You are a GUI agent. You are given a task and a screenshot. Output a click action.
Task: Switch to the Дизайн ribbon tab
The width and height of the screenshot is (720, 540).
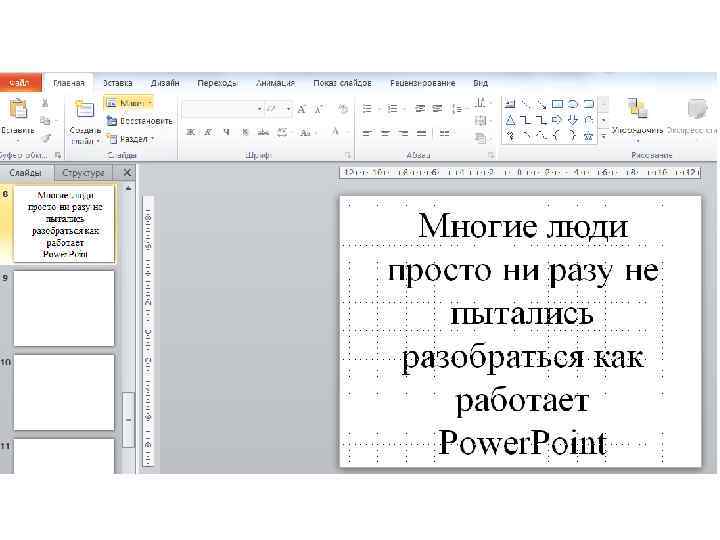(165, 83)
